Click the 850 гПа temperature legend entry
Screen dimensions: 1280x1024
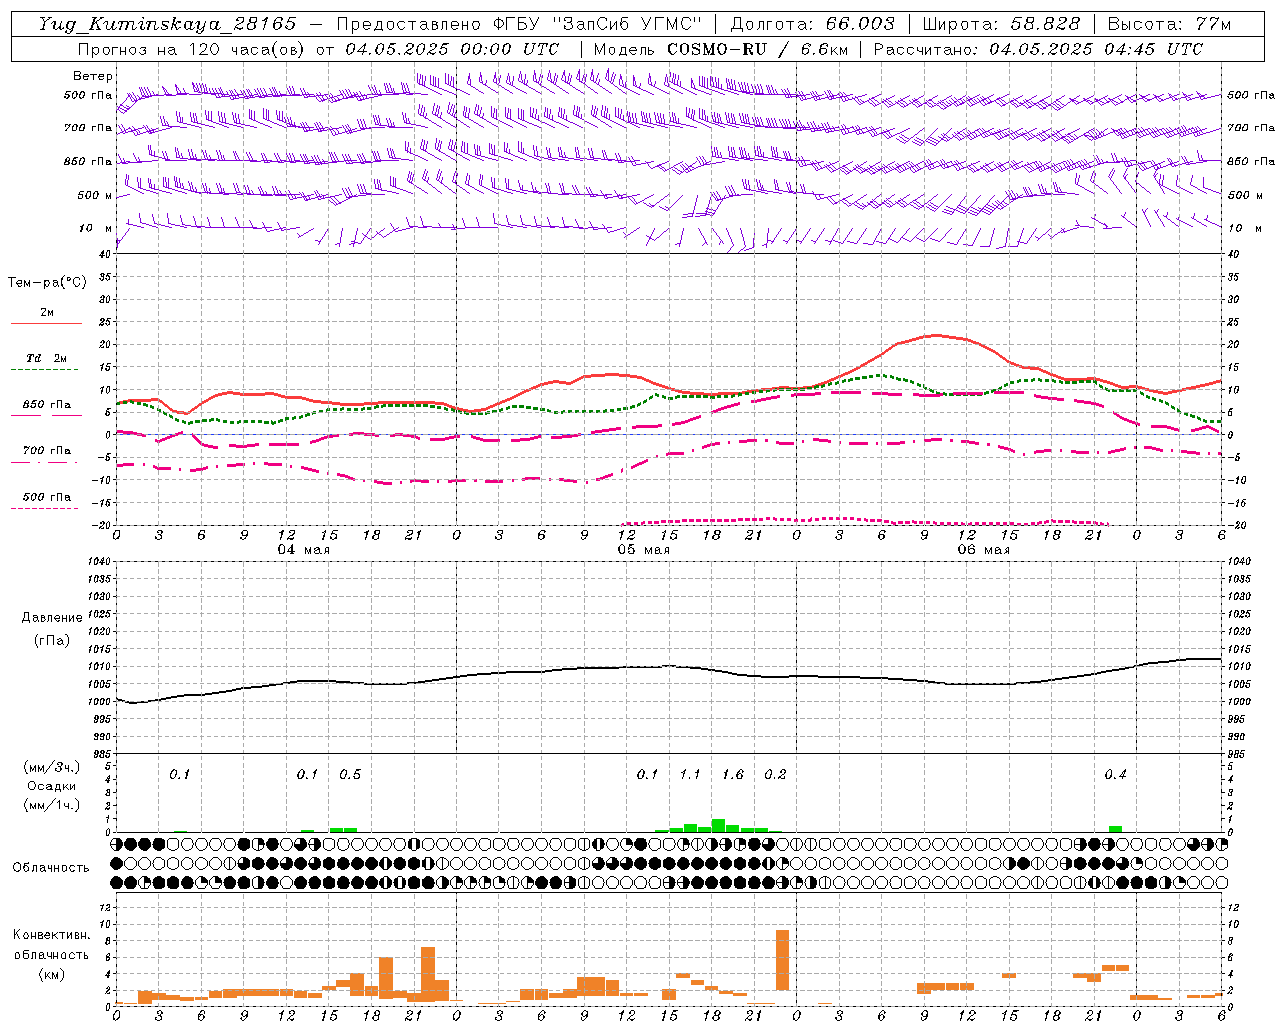(47, 404)
